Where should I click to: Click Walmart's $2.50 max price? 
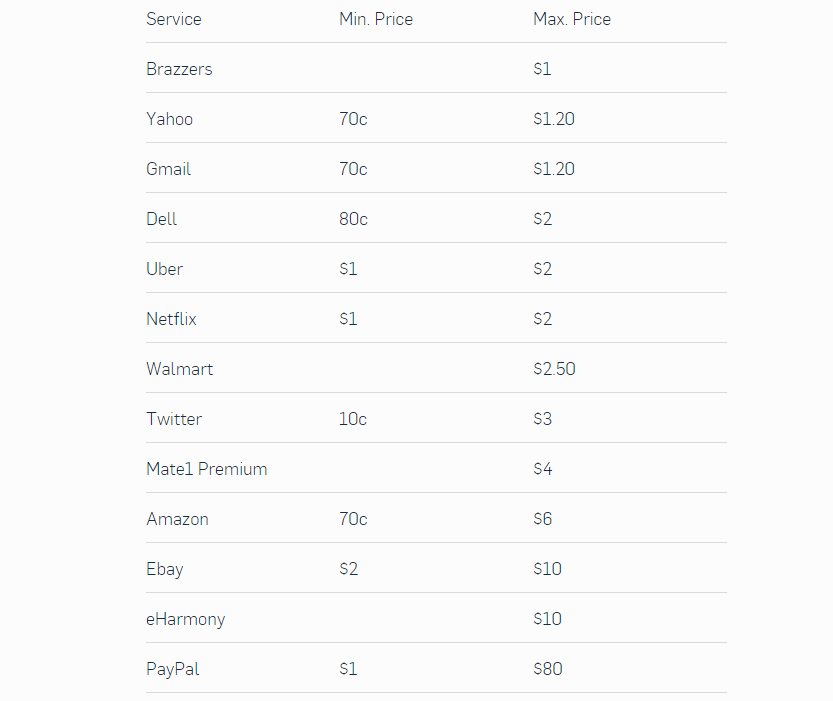(554, 369)
